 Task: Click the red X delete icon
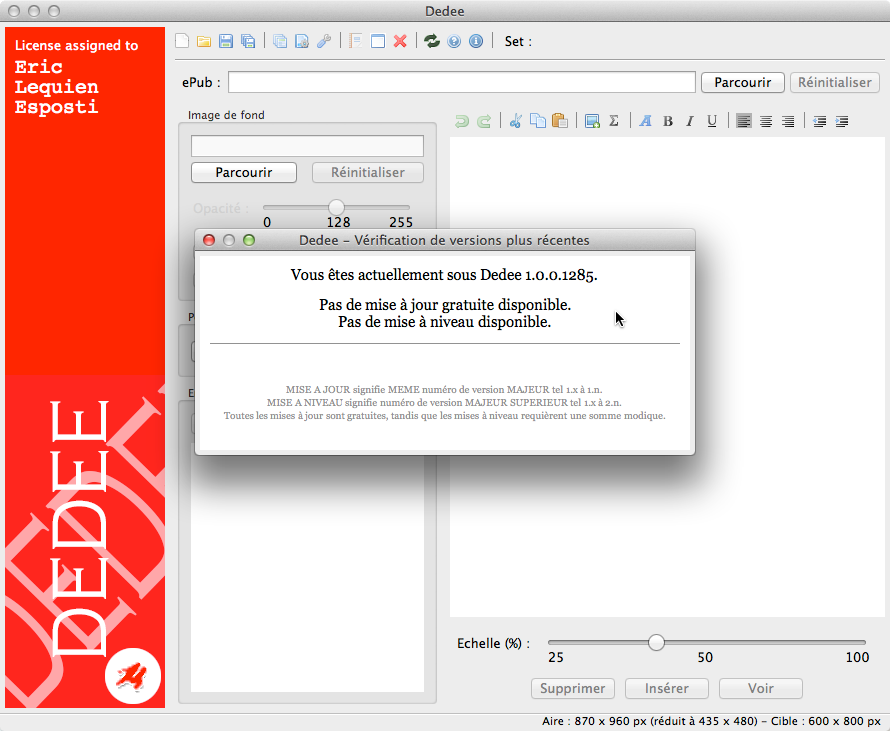[400, 41]
